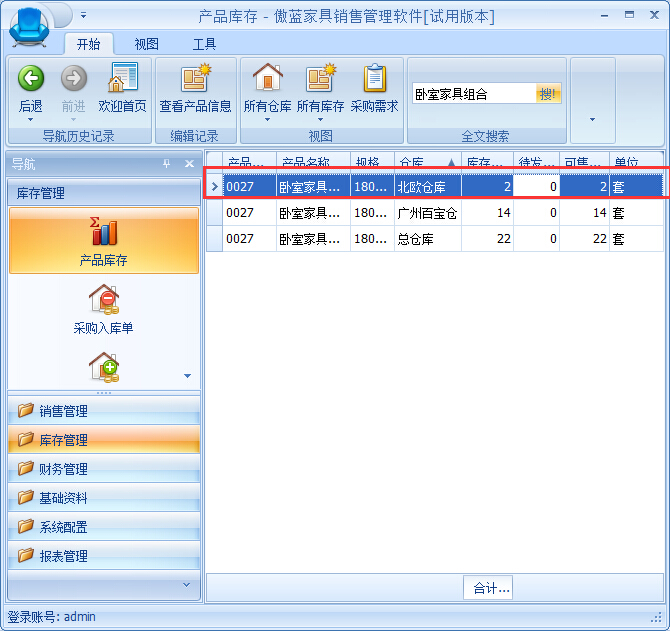Image resolution: width=670 pixels, height=631 pixels.
Task: Switch to the View (视图) ribbon tab
Action: 147,44
